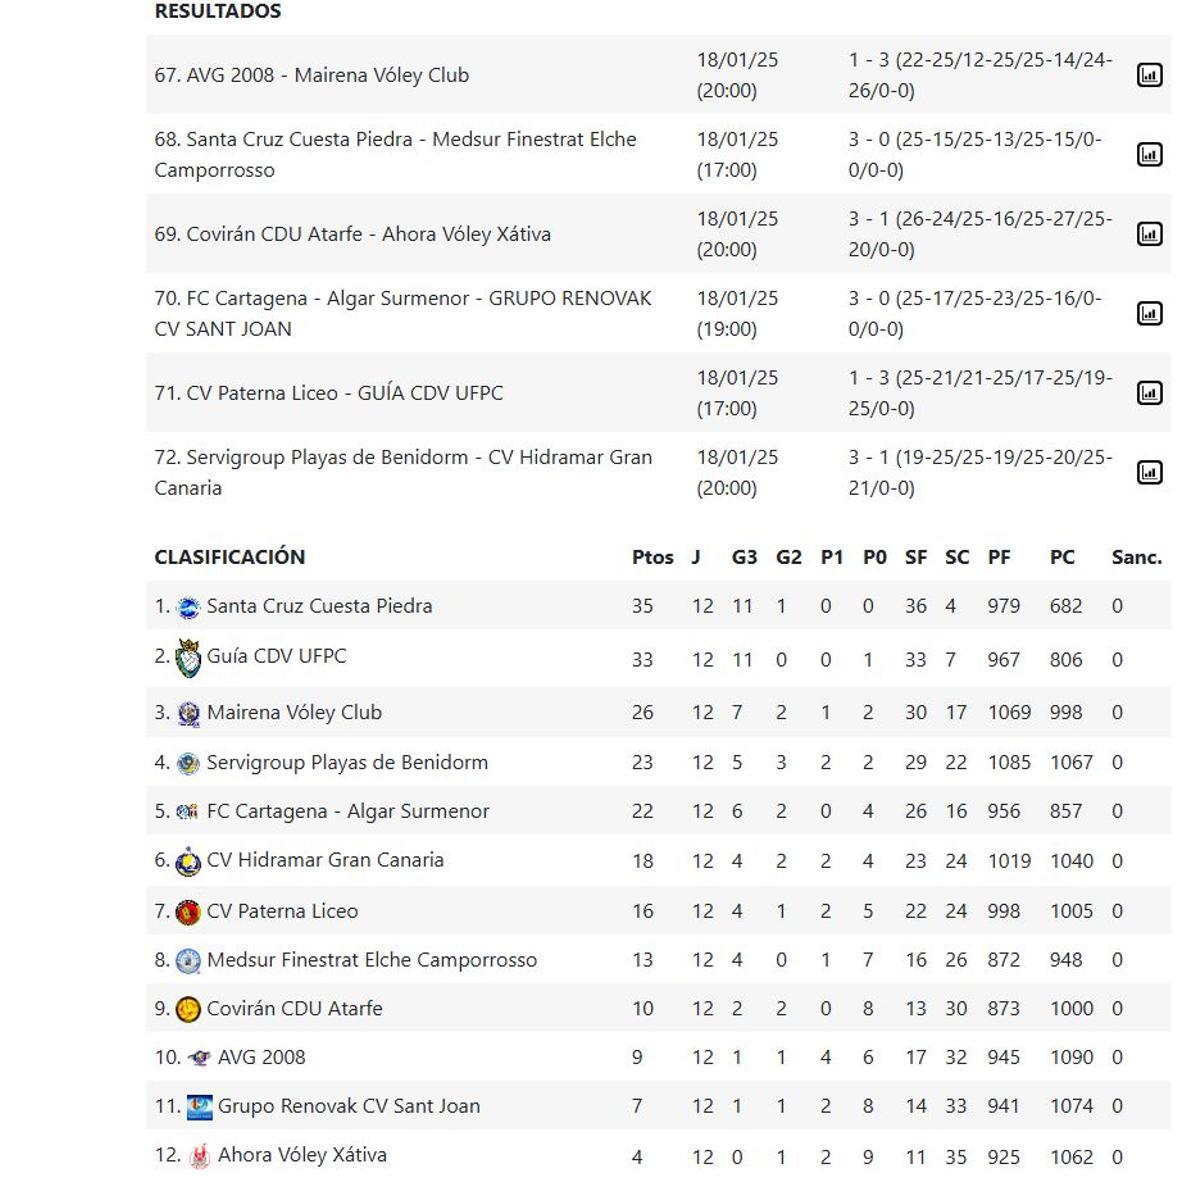Click the Mairena Vóley Club crest icon
Viewport: 1200px width, 1177px height.
188,712
